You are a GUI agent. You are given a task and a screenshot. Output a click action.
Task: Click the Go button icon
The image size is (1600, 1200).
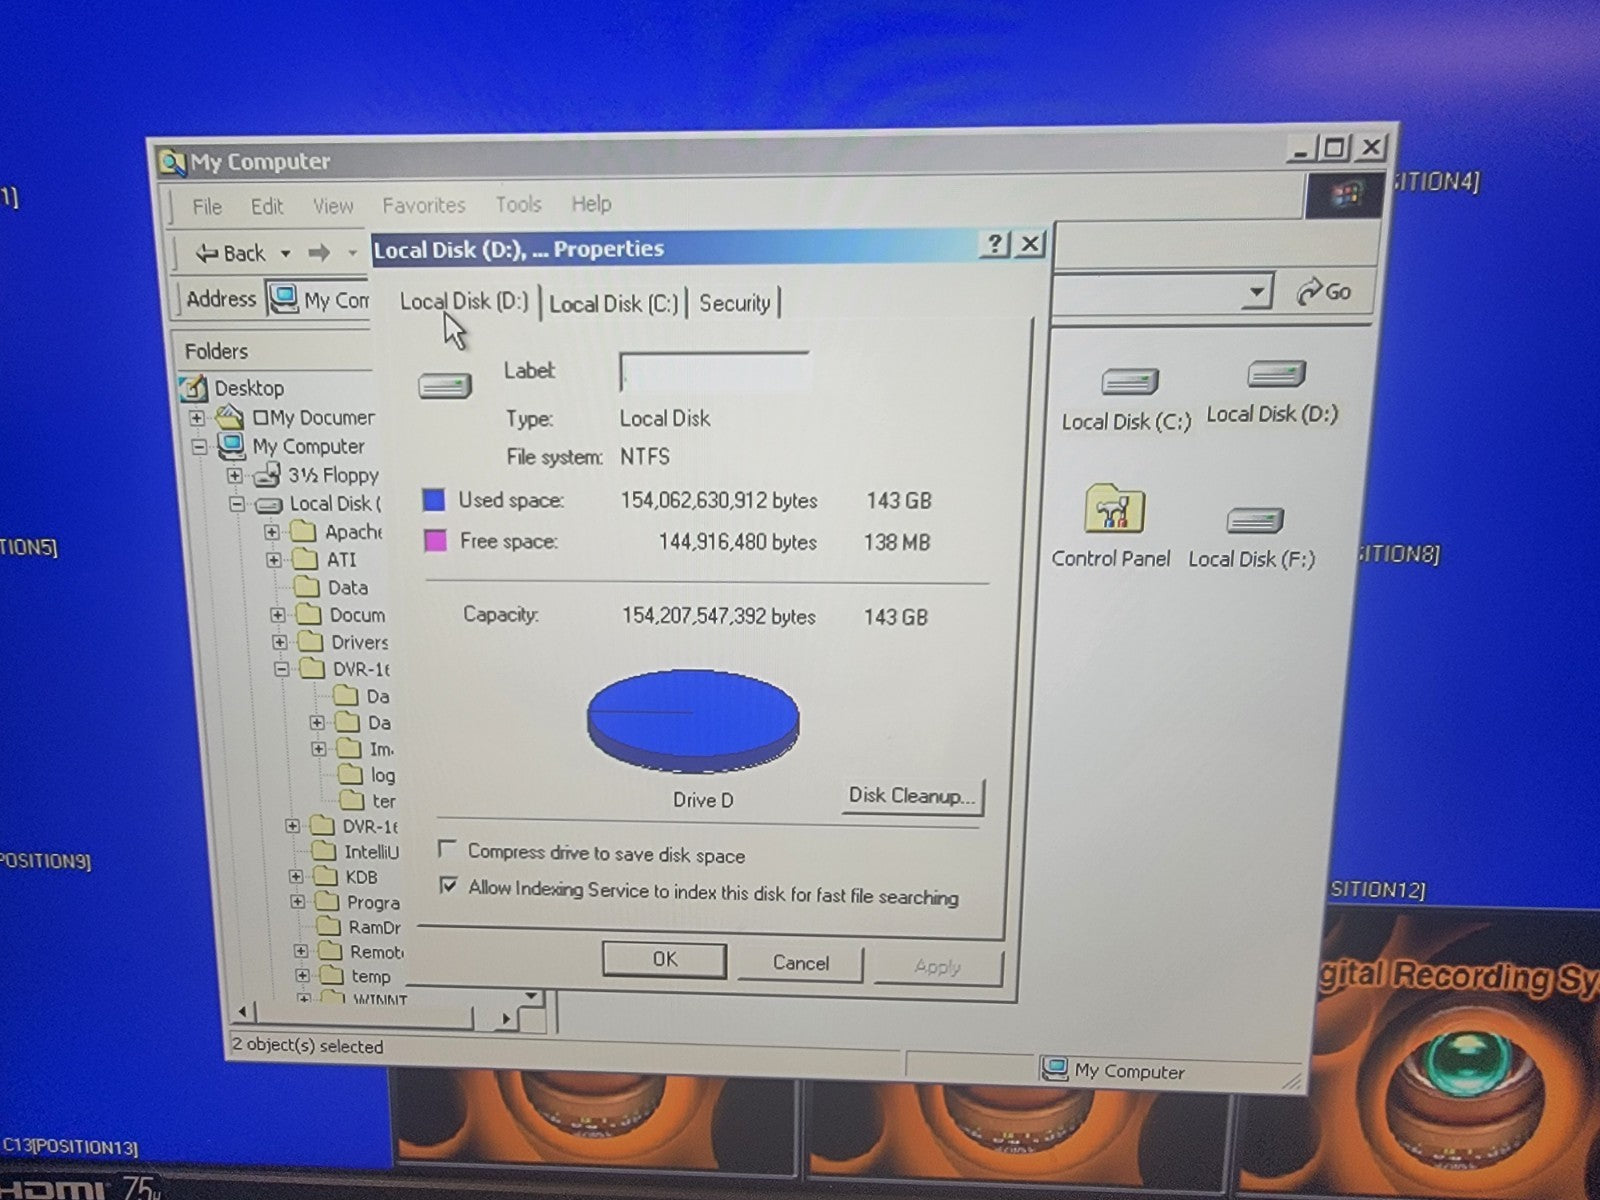click(1323, 291)
